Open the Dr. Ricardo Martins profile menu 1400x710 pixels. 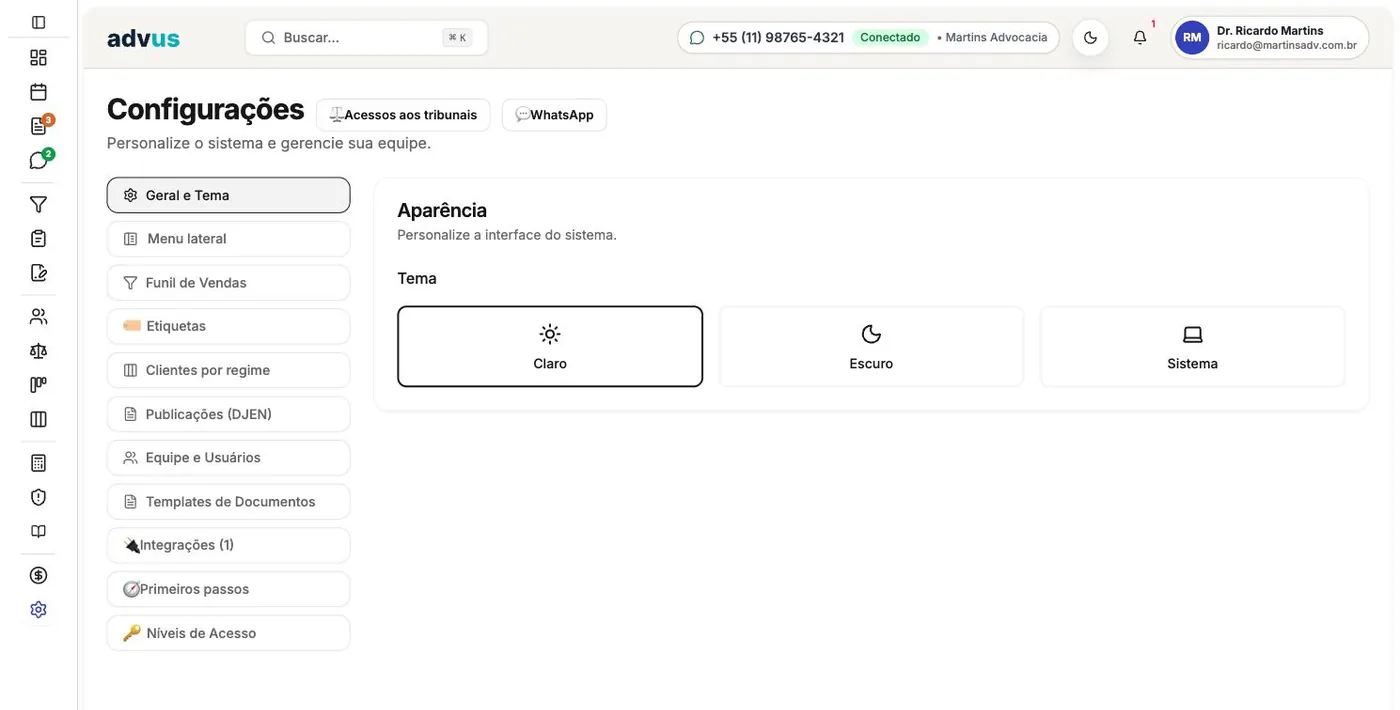[1270, 38]
